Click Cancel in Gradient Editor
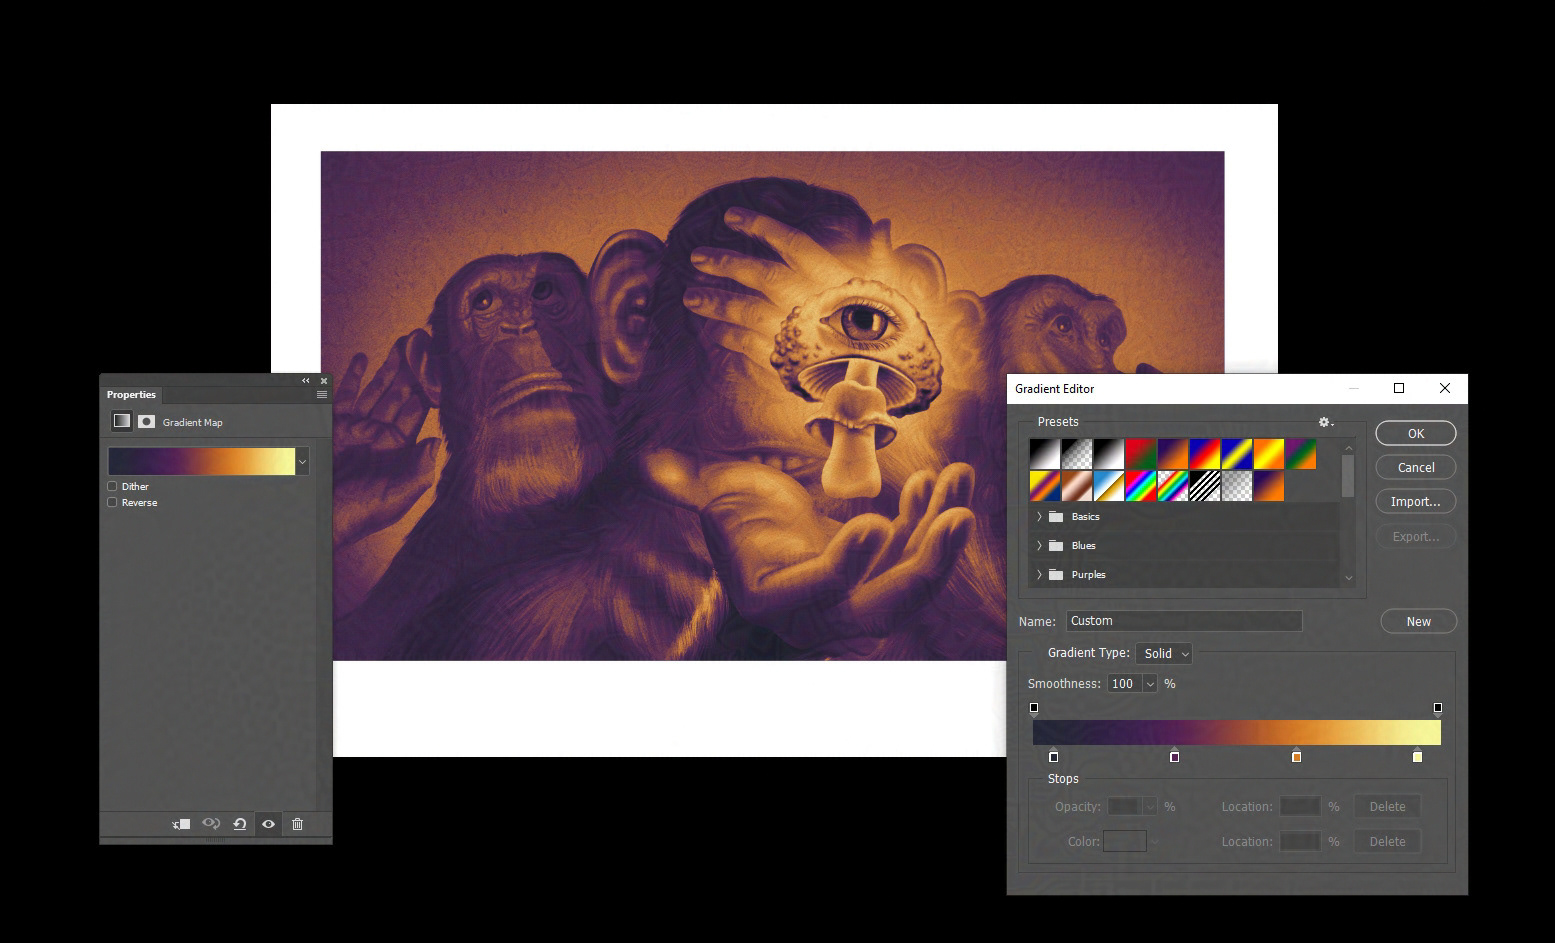Image resolution: width=1555 pixels, height=943 pixels. [x=1416, y=467]
